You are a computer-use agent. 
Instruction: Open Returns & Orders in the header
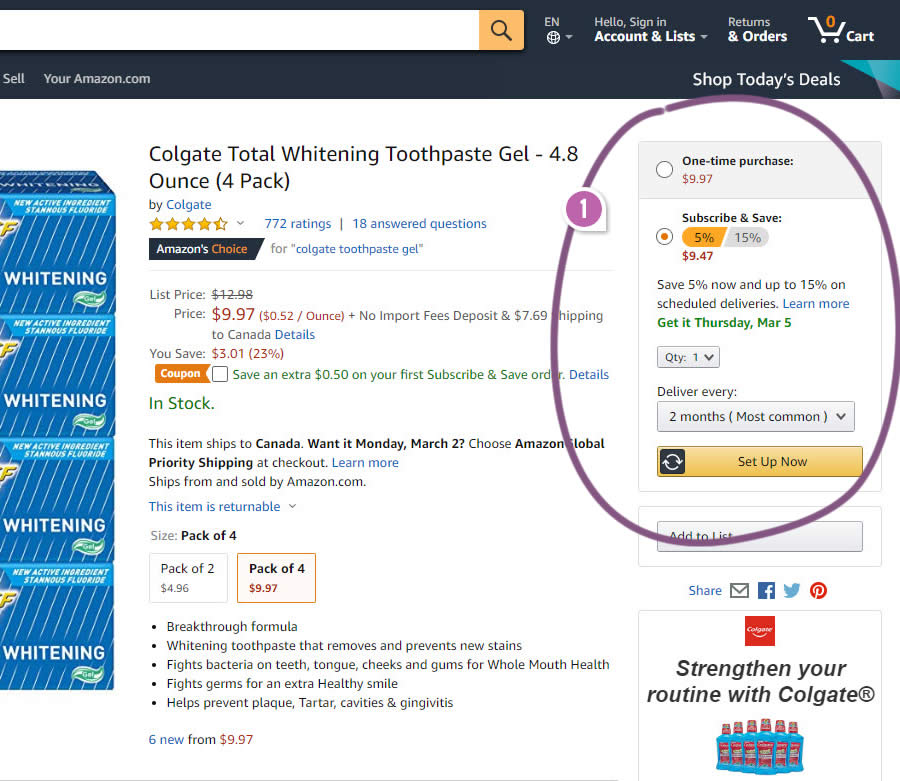click(x=757, y=30)
